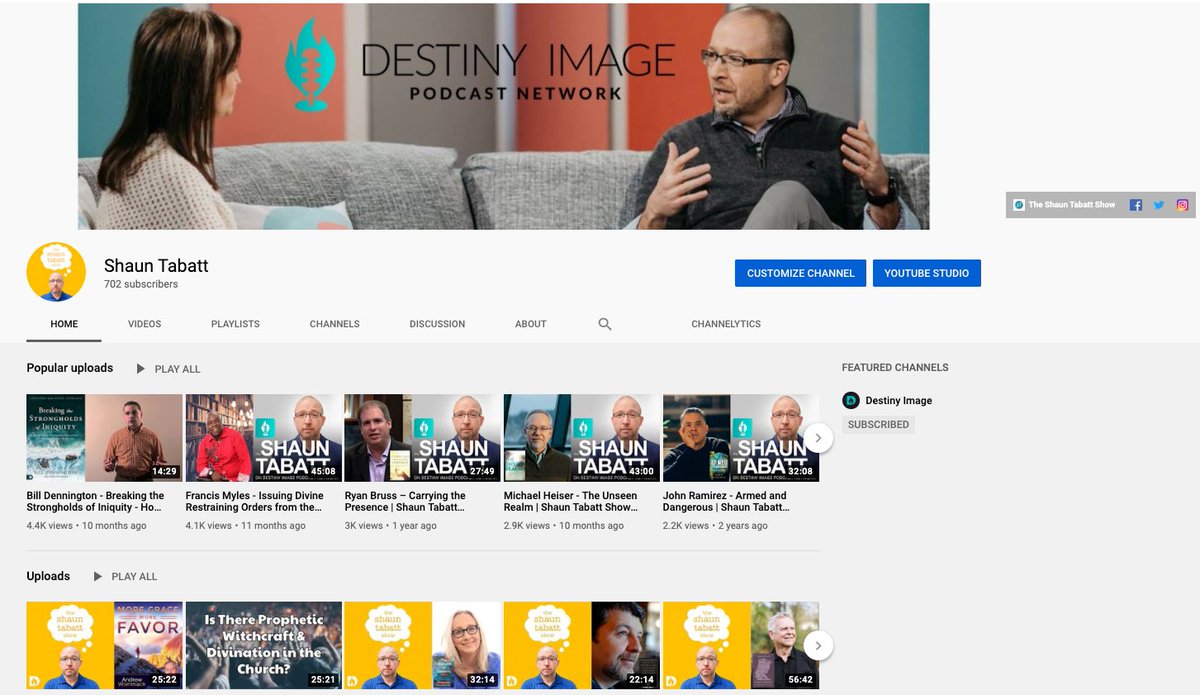The height and width of the screenshot is (695, 1200).
Task: Switch to the Discussion tab
Action: (437, 324)
